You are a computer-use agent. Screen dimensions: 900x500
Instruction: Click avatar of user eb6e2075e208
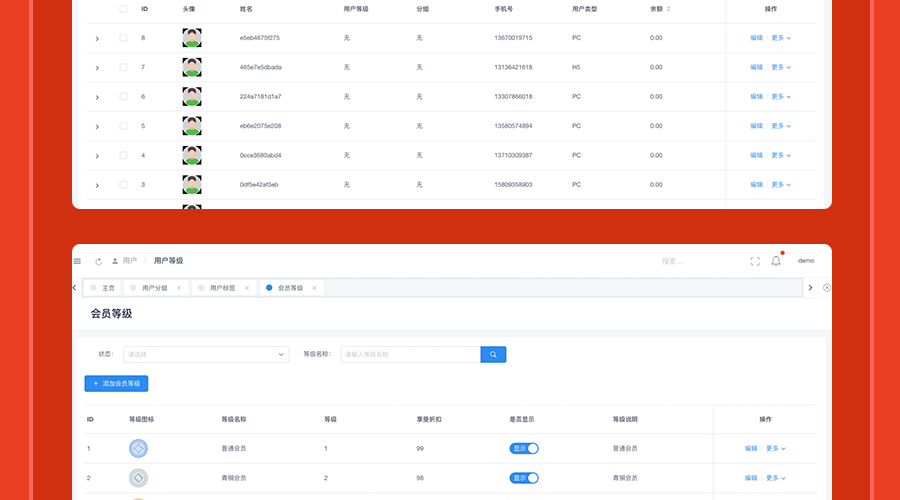(x=192, y=126)
